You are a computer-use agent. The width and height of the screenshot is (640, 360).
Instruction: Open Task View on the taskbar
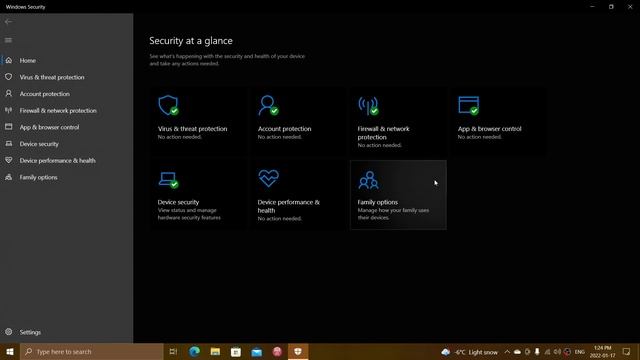point(173,351)
